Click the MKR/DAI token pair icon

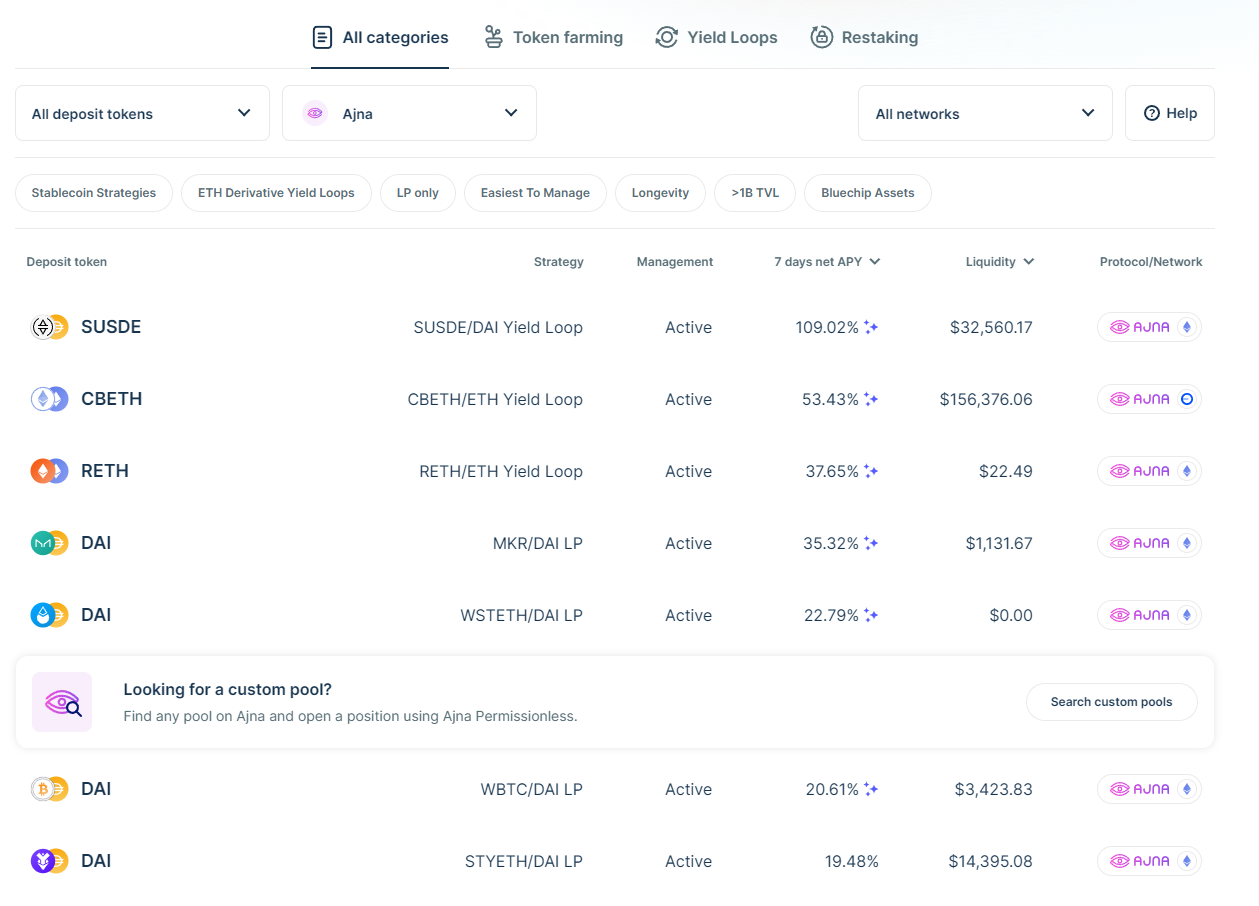(x=49, y=543)
